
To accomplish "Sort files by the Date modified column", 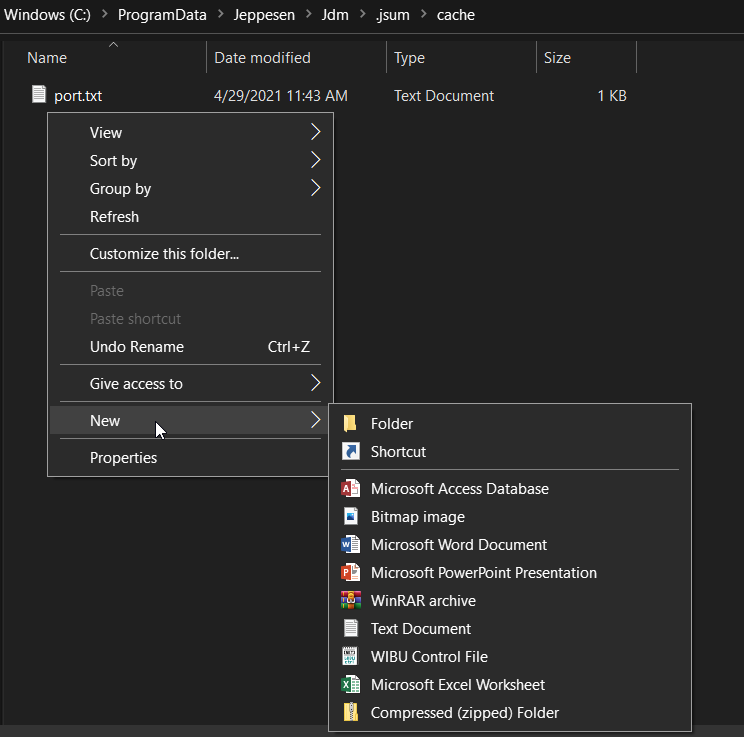I will pyautogui.click(x=262, y=58).
